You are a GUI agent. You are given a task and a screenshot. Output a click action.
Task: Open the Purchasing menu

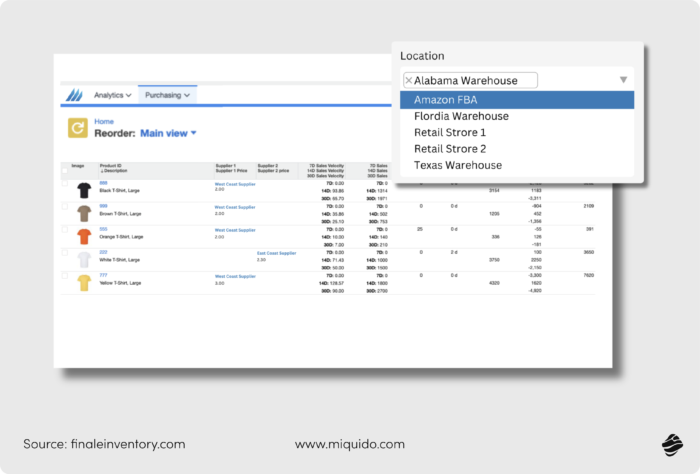point(167,95)
